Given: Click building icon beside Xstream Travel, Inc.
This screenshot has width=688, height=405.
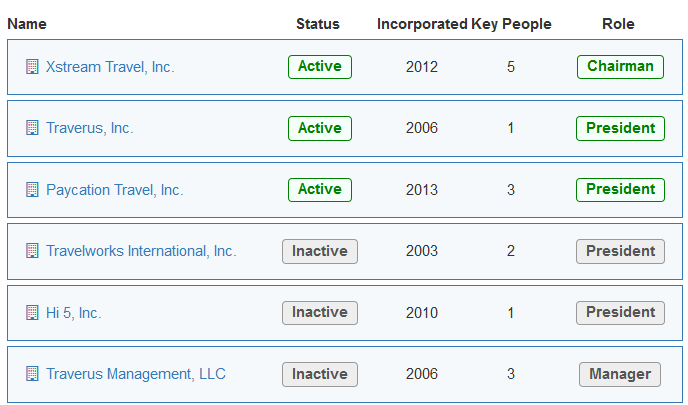Looking at the screenshot, I should (32, 67).
